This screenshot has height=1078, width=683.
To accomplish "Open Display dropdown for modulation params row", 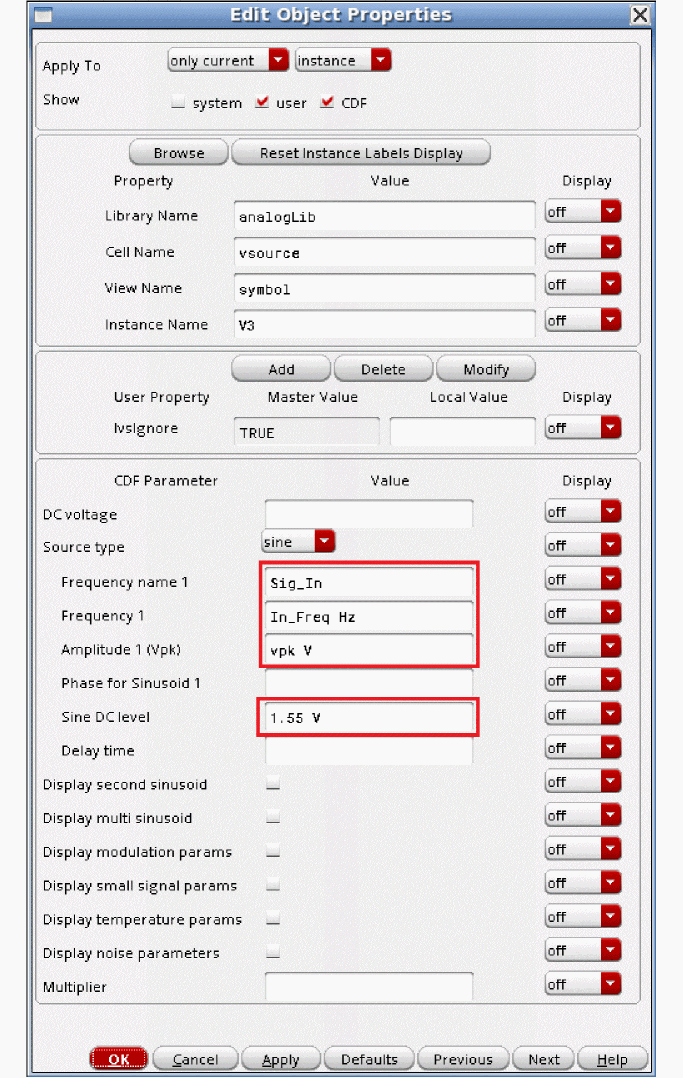I will pyautogui.click(x=583, y=849).
